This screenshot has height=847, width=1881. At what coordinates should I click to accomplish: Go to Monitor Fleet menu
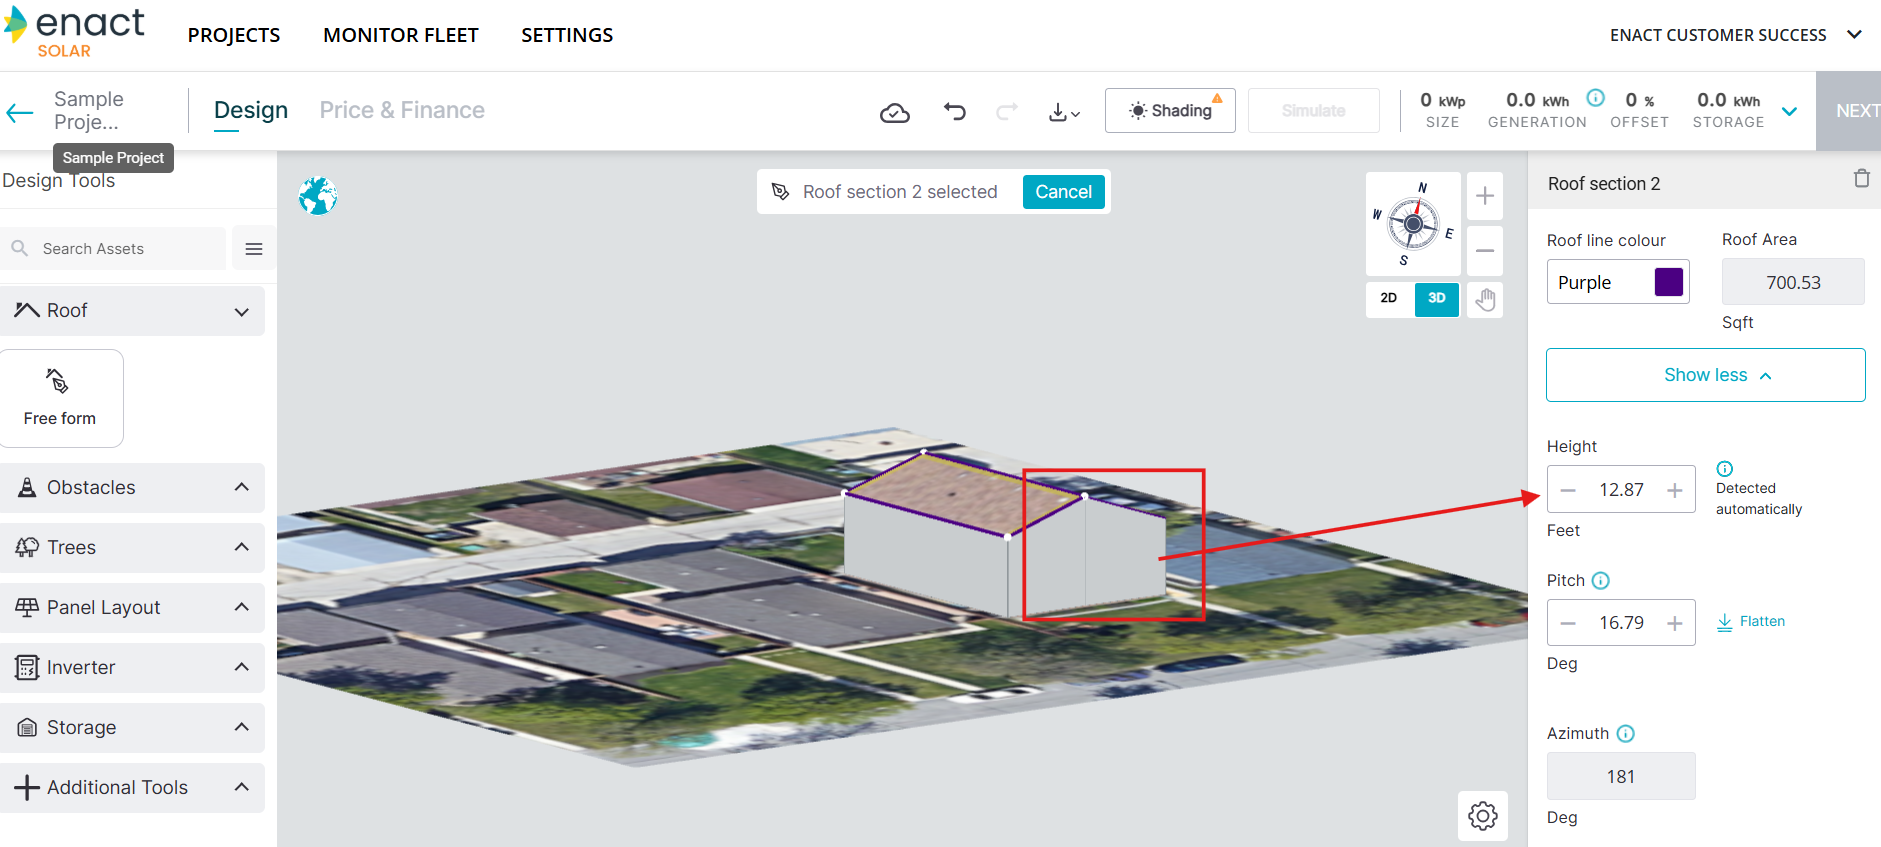point(400,35)
